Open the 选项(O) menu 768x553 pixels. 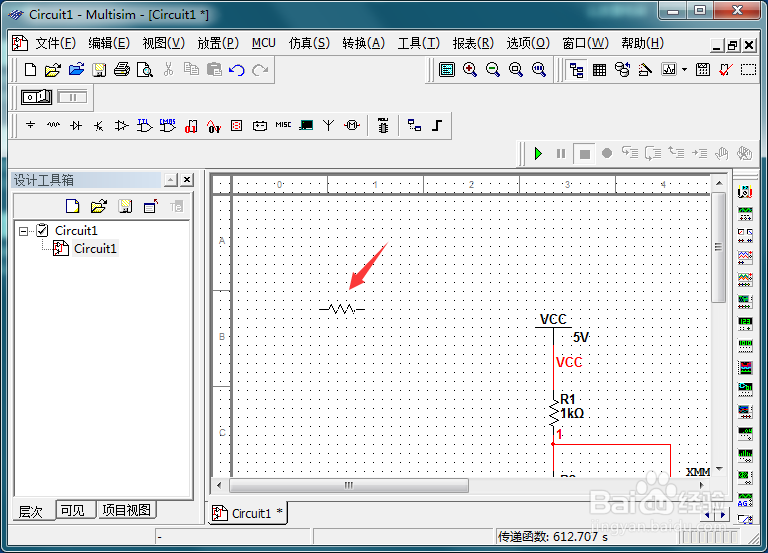528,43
